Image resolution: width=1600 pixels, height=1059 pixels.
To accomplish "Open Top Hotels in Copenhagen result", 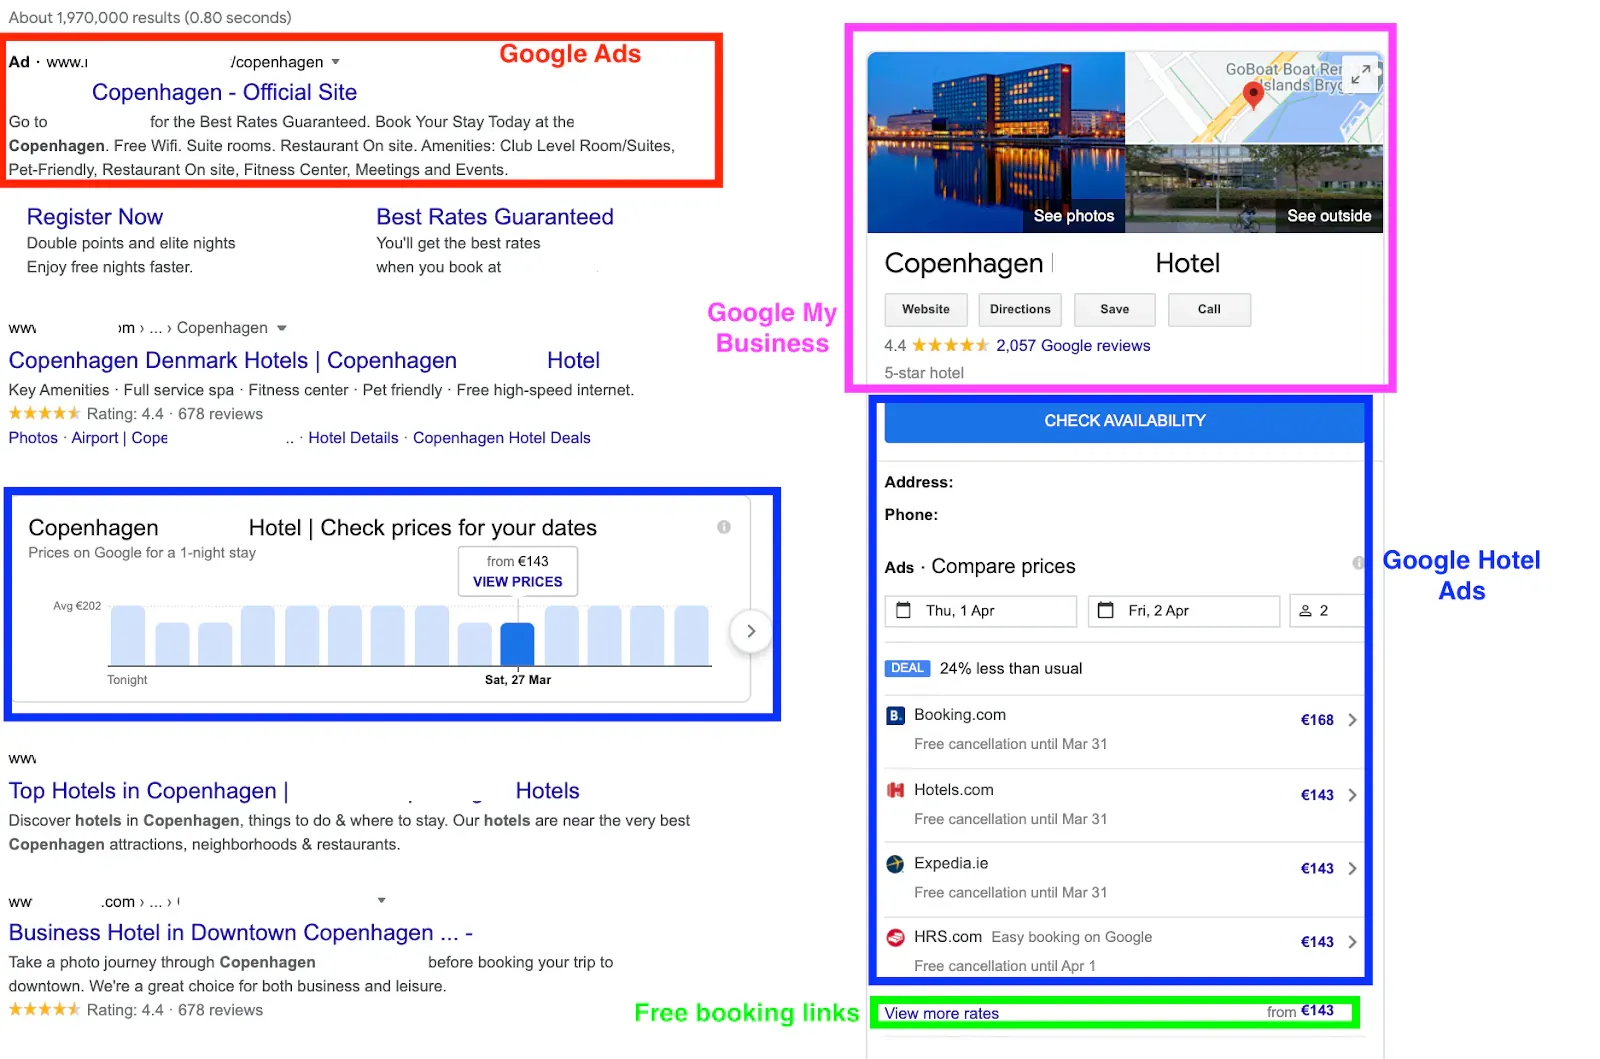I will (294, 791).
